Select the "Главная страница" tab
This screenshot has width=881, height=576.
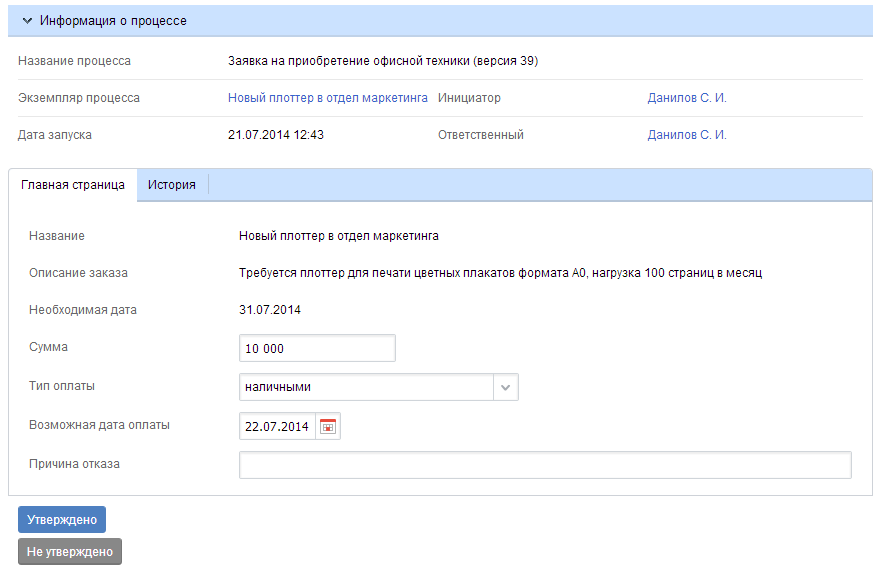pyautogui.click(x=72, y=185)
